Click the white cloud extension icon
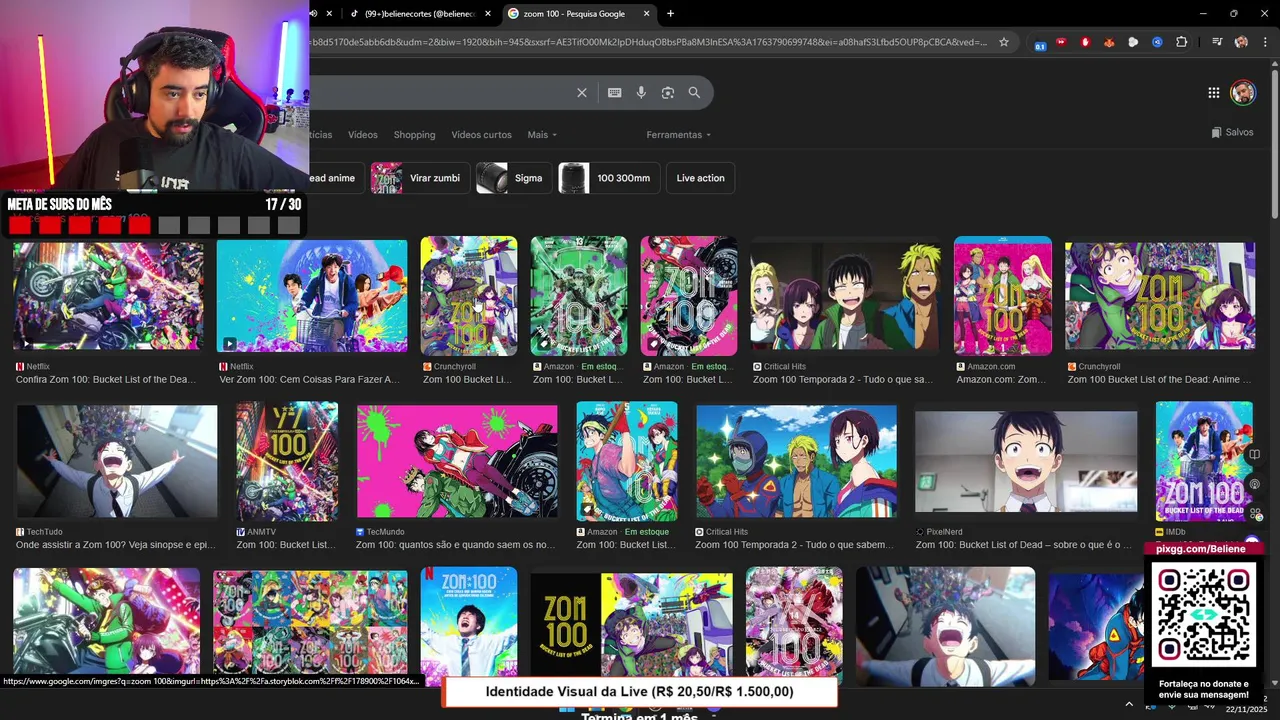The height and width of the screenshot is (720, 1280). point(1133,42)
